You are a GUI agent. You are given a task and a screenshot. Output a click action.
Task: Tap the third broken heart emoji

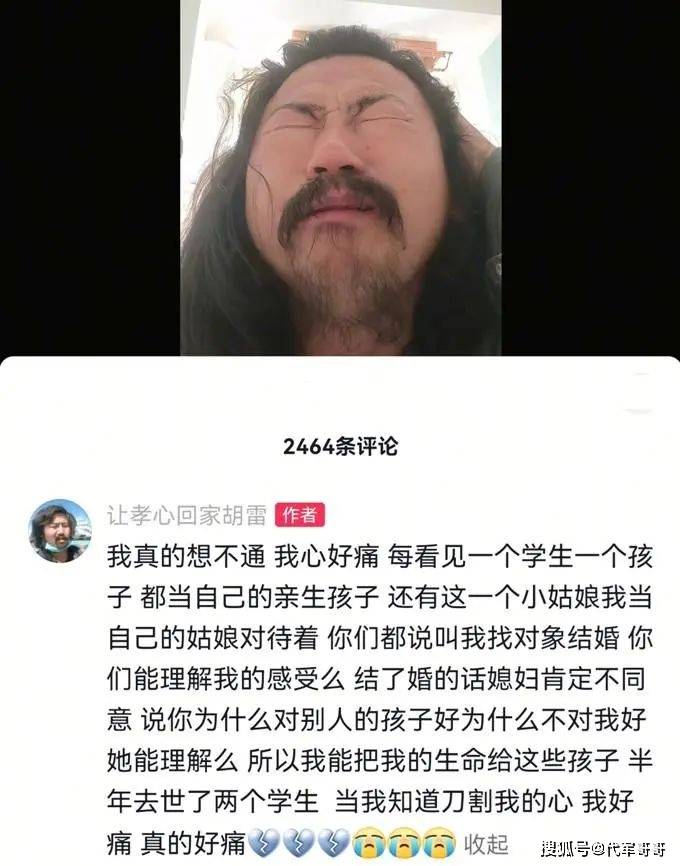(x=333, y=843)
